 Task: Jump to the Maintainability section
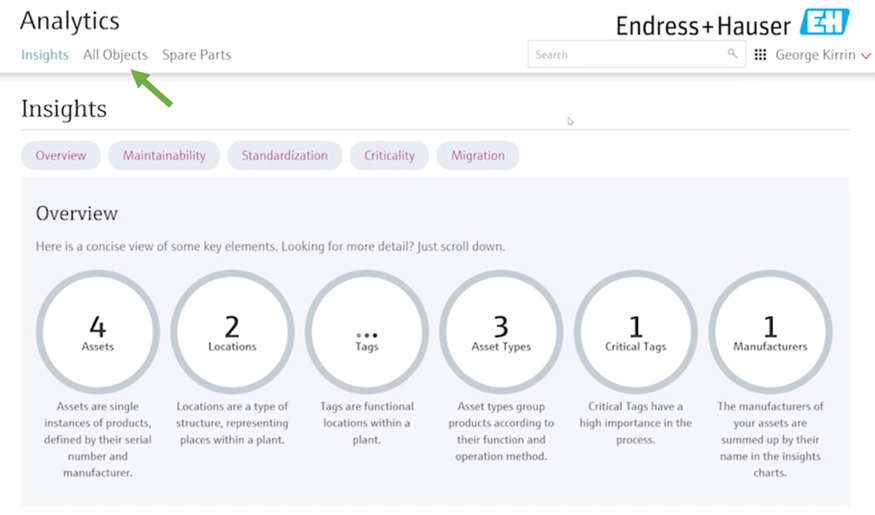164,156
